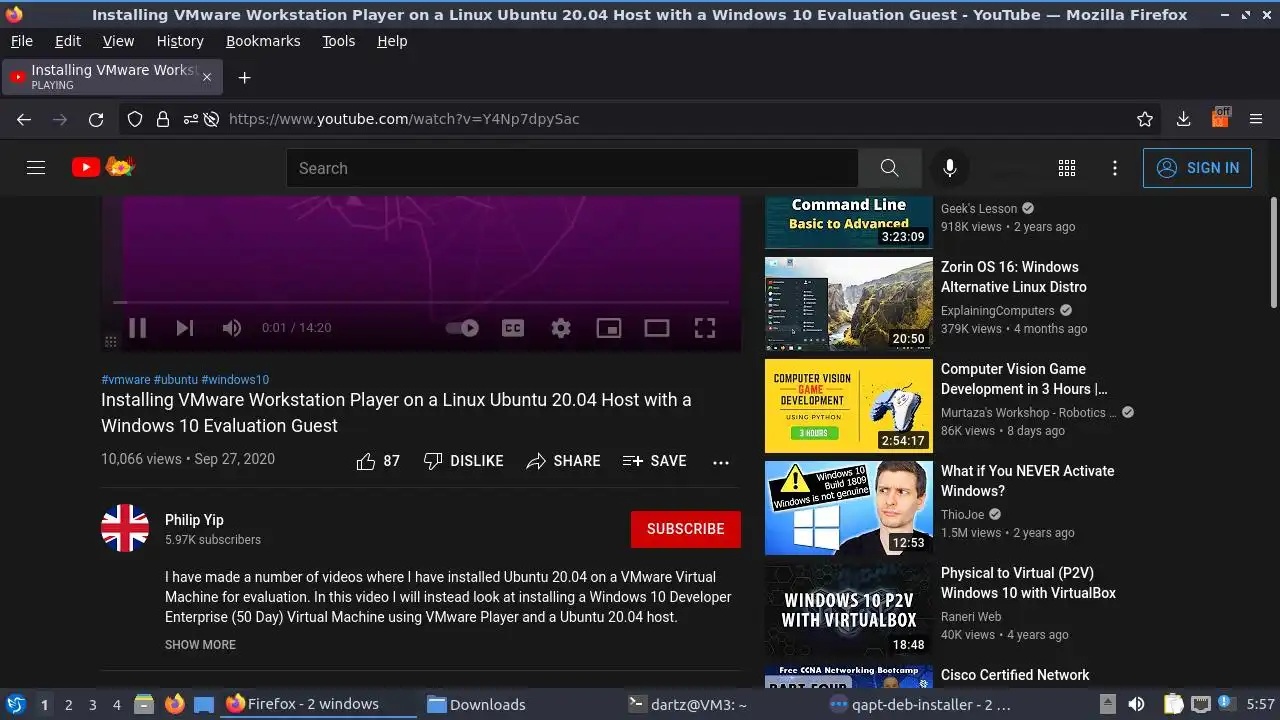Show site security padlock info
This screenshot has height=720, width=1280.
click(x=163, y=119)
